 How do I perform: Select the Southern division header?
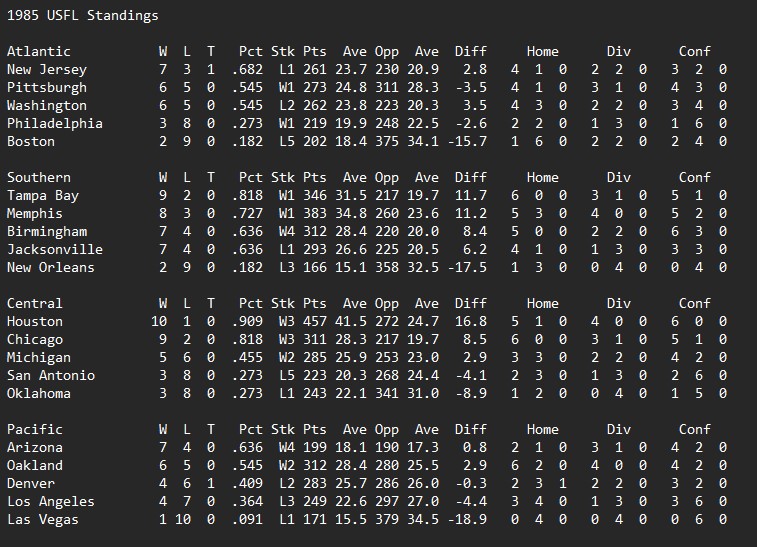[38, 177]
